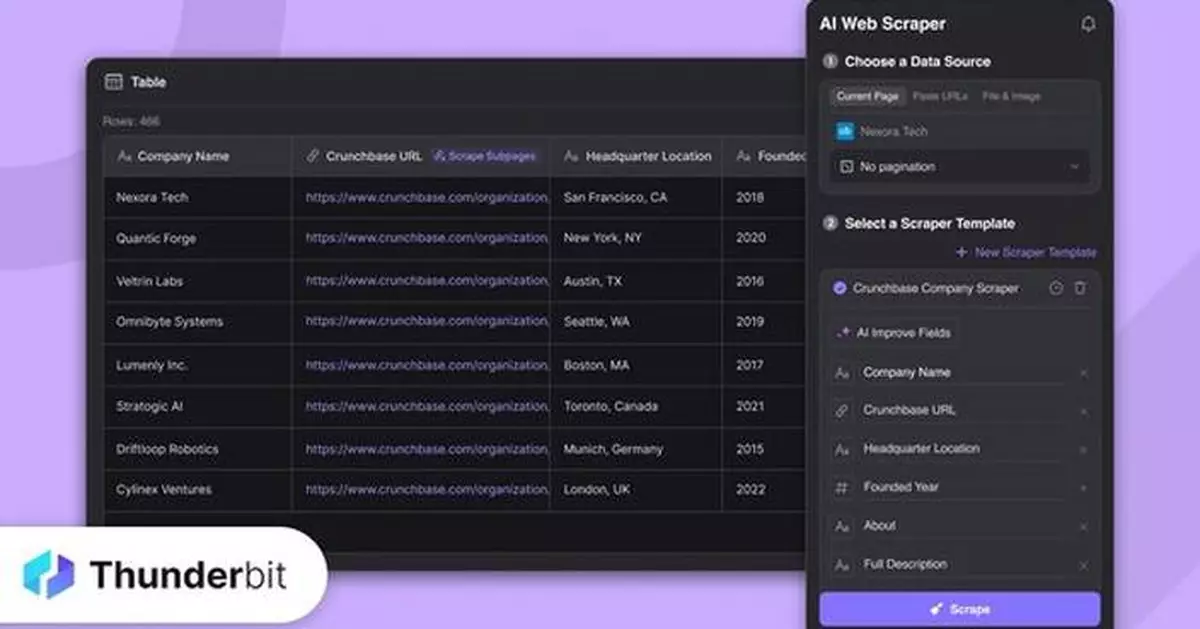Viewport: 1200px width, 629px height.
Task: Click the history icon next to the template trash
Action: tap(1058, 288)
